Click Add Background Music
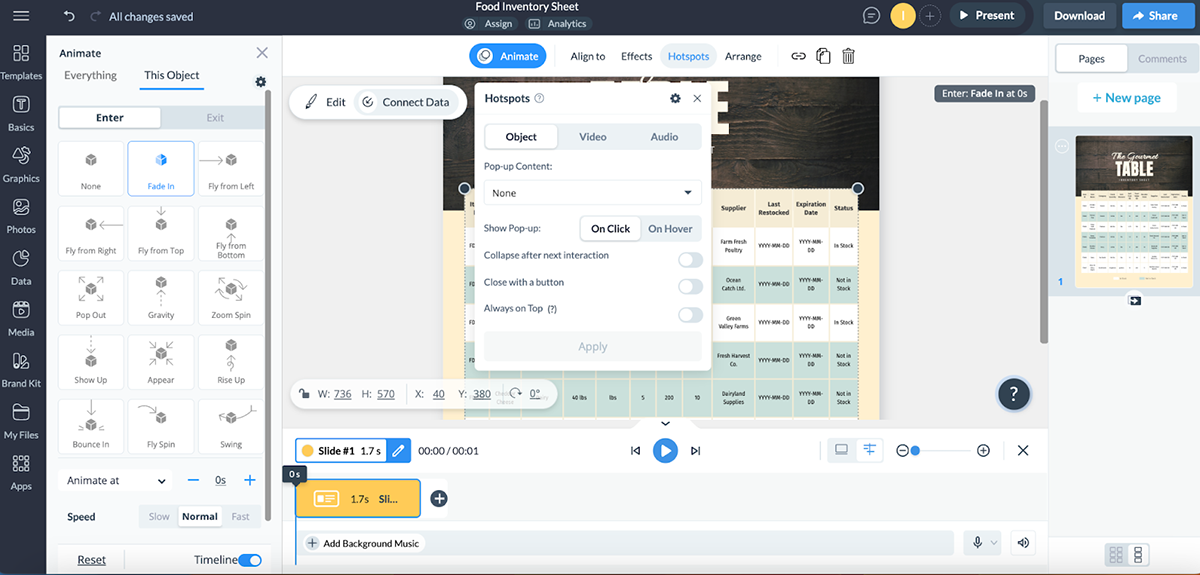This screenshot has height=575, width=1200. pos(363,543)
